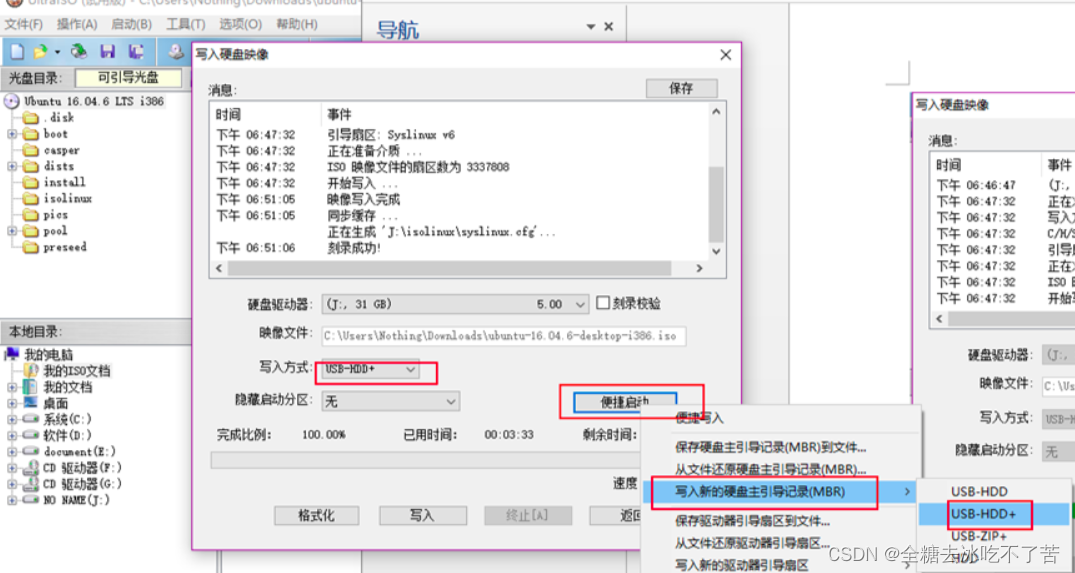This screenshot has width=1075, height=573.
Task: Click the Save As toolbar icon
Action: pos(136,51)
